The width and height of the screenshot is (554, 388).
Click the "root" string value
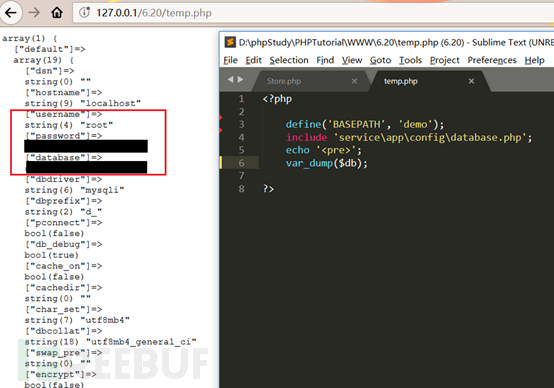(x=97, y=125)
